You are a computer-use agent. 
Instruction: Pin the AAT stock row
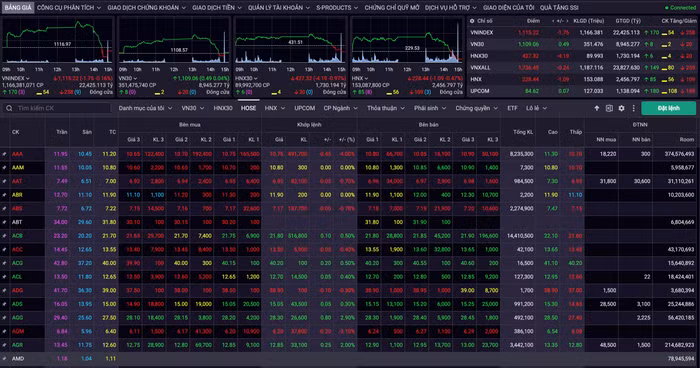pyautogui.click(x=4, y=181)
